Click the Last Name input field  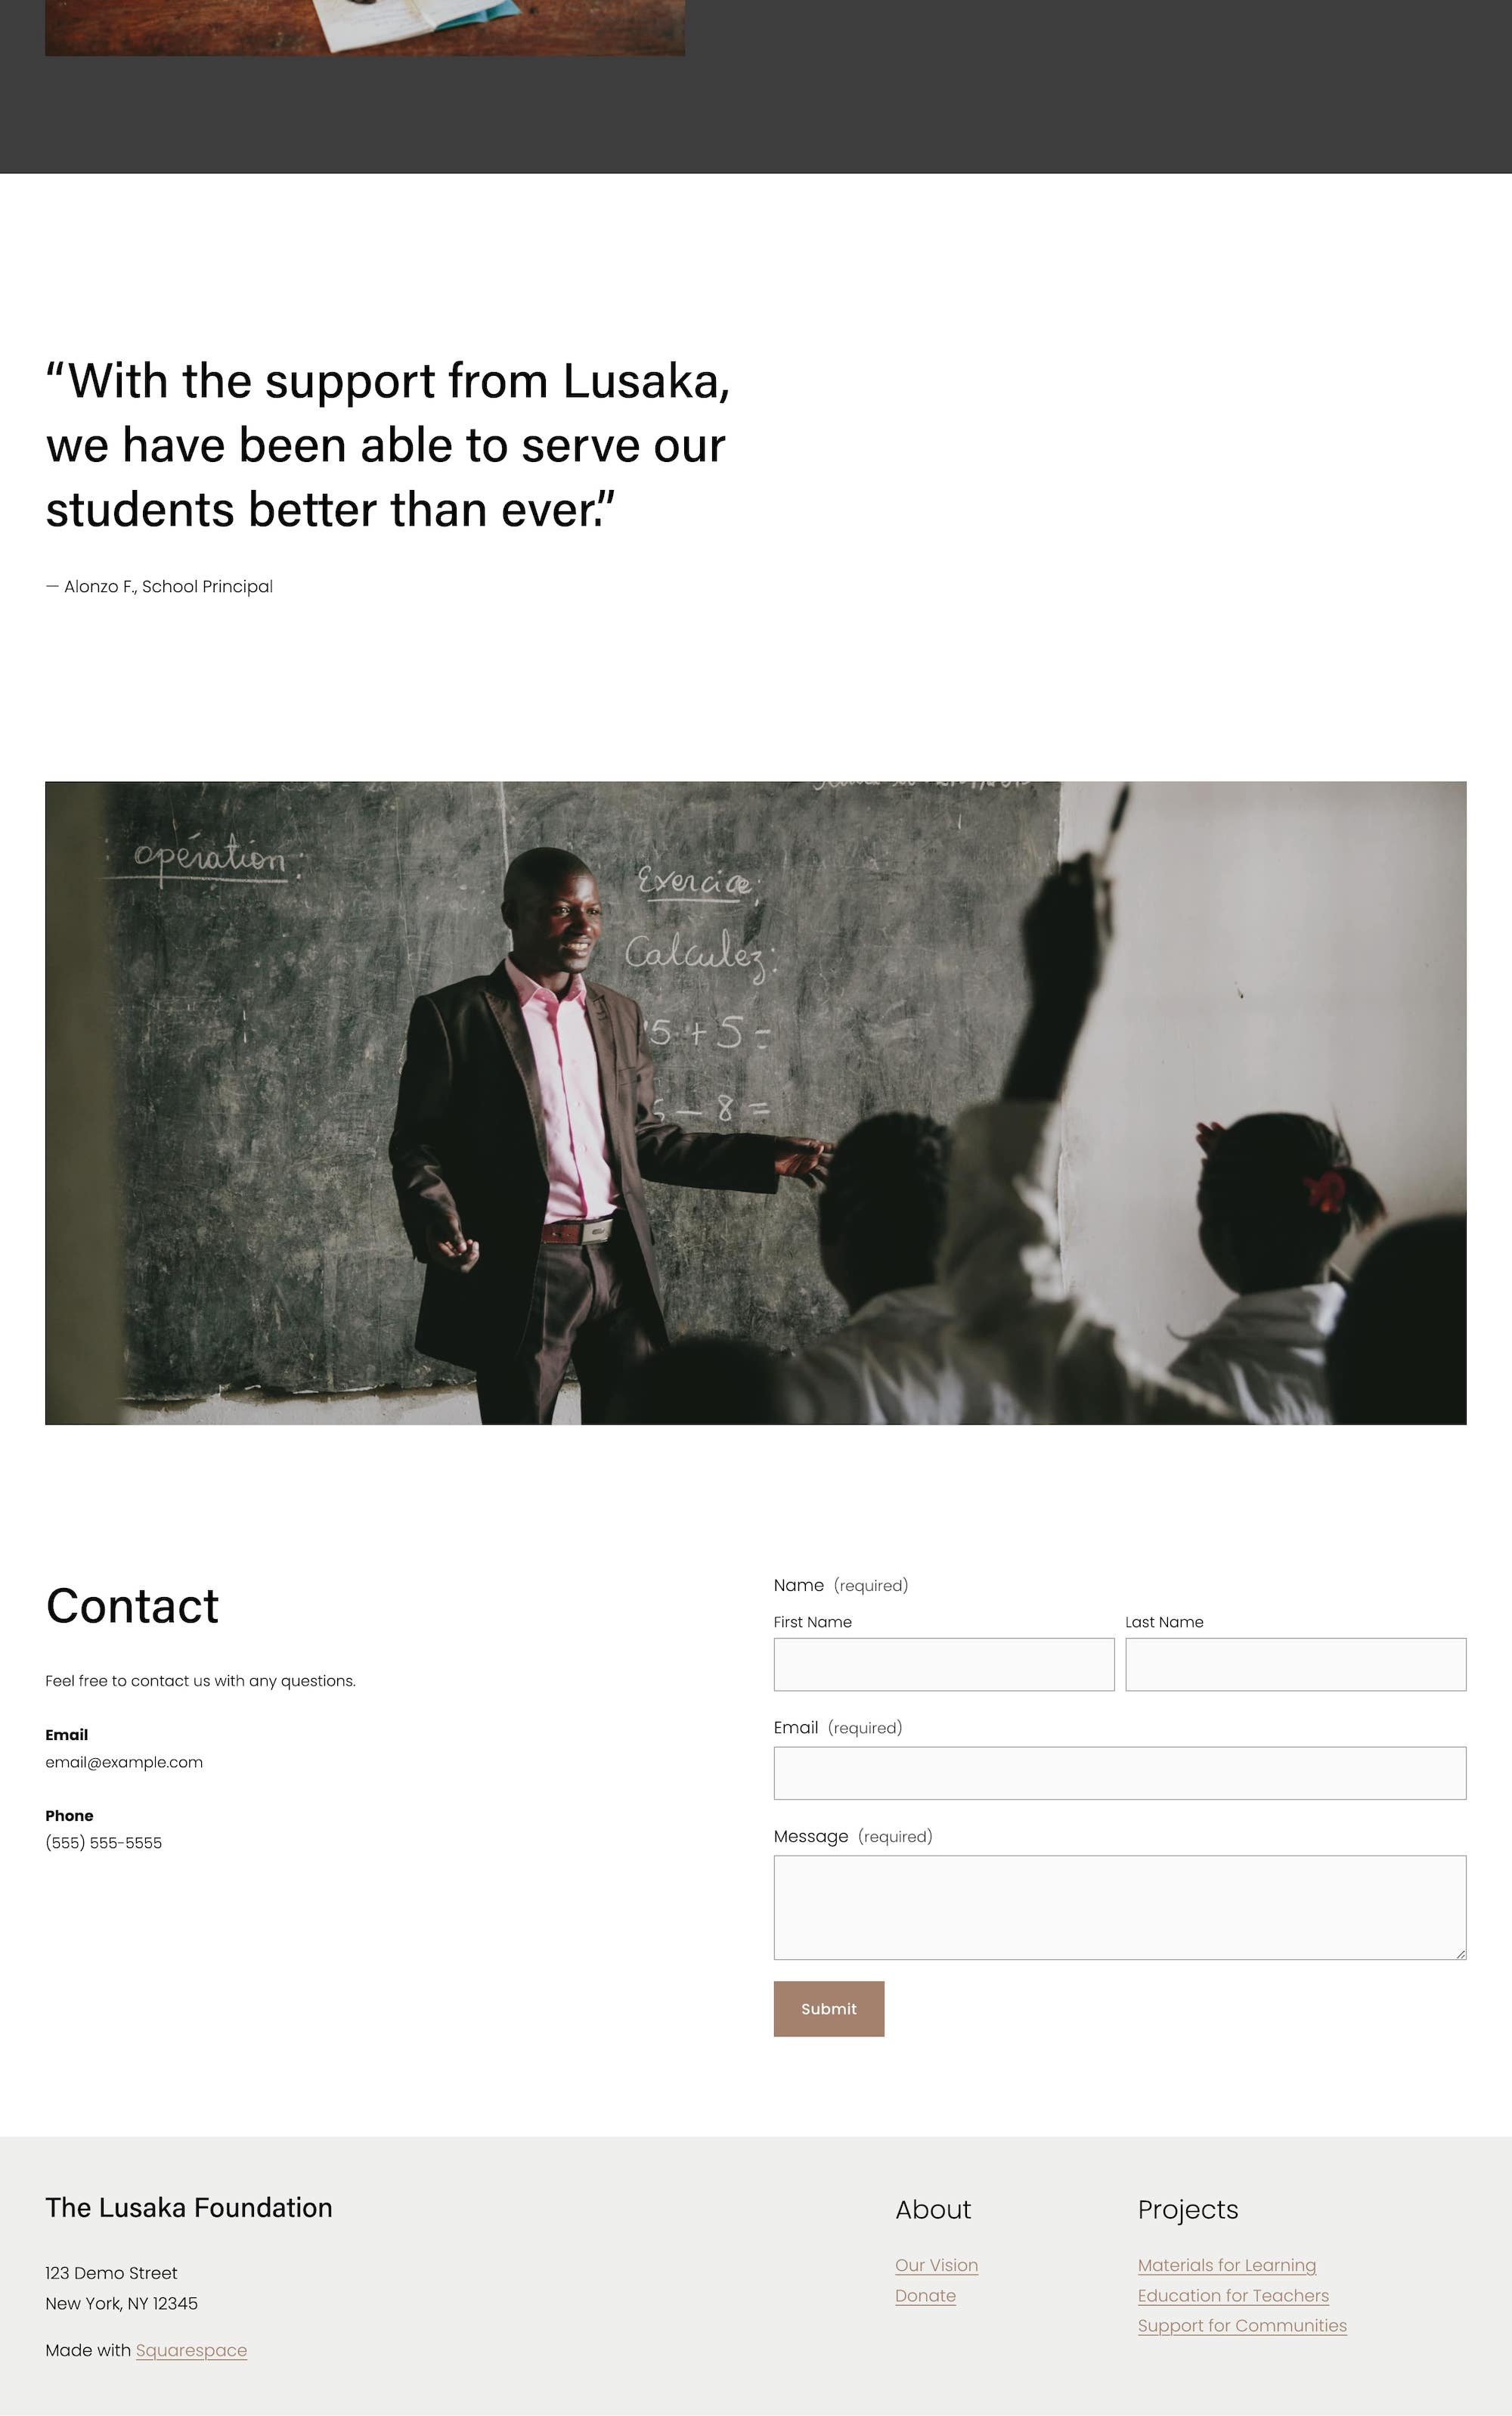[1295, 1664]
